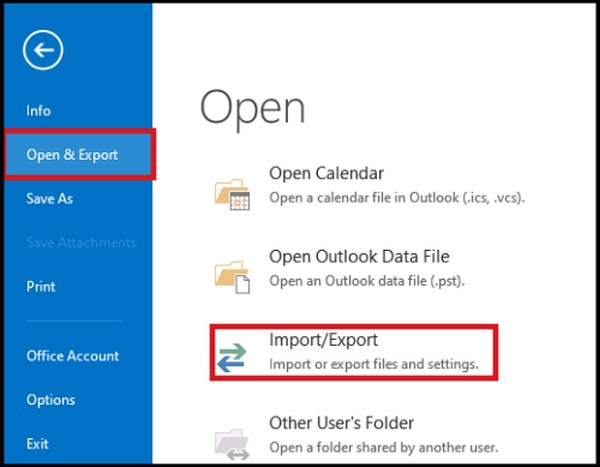Screen dimensions: 600x467
Task: Click the "Import or export files and settings" description
Action: coord(373,364)
